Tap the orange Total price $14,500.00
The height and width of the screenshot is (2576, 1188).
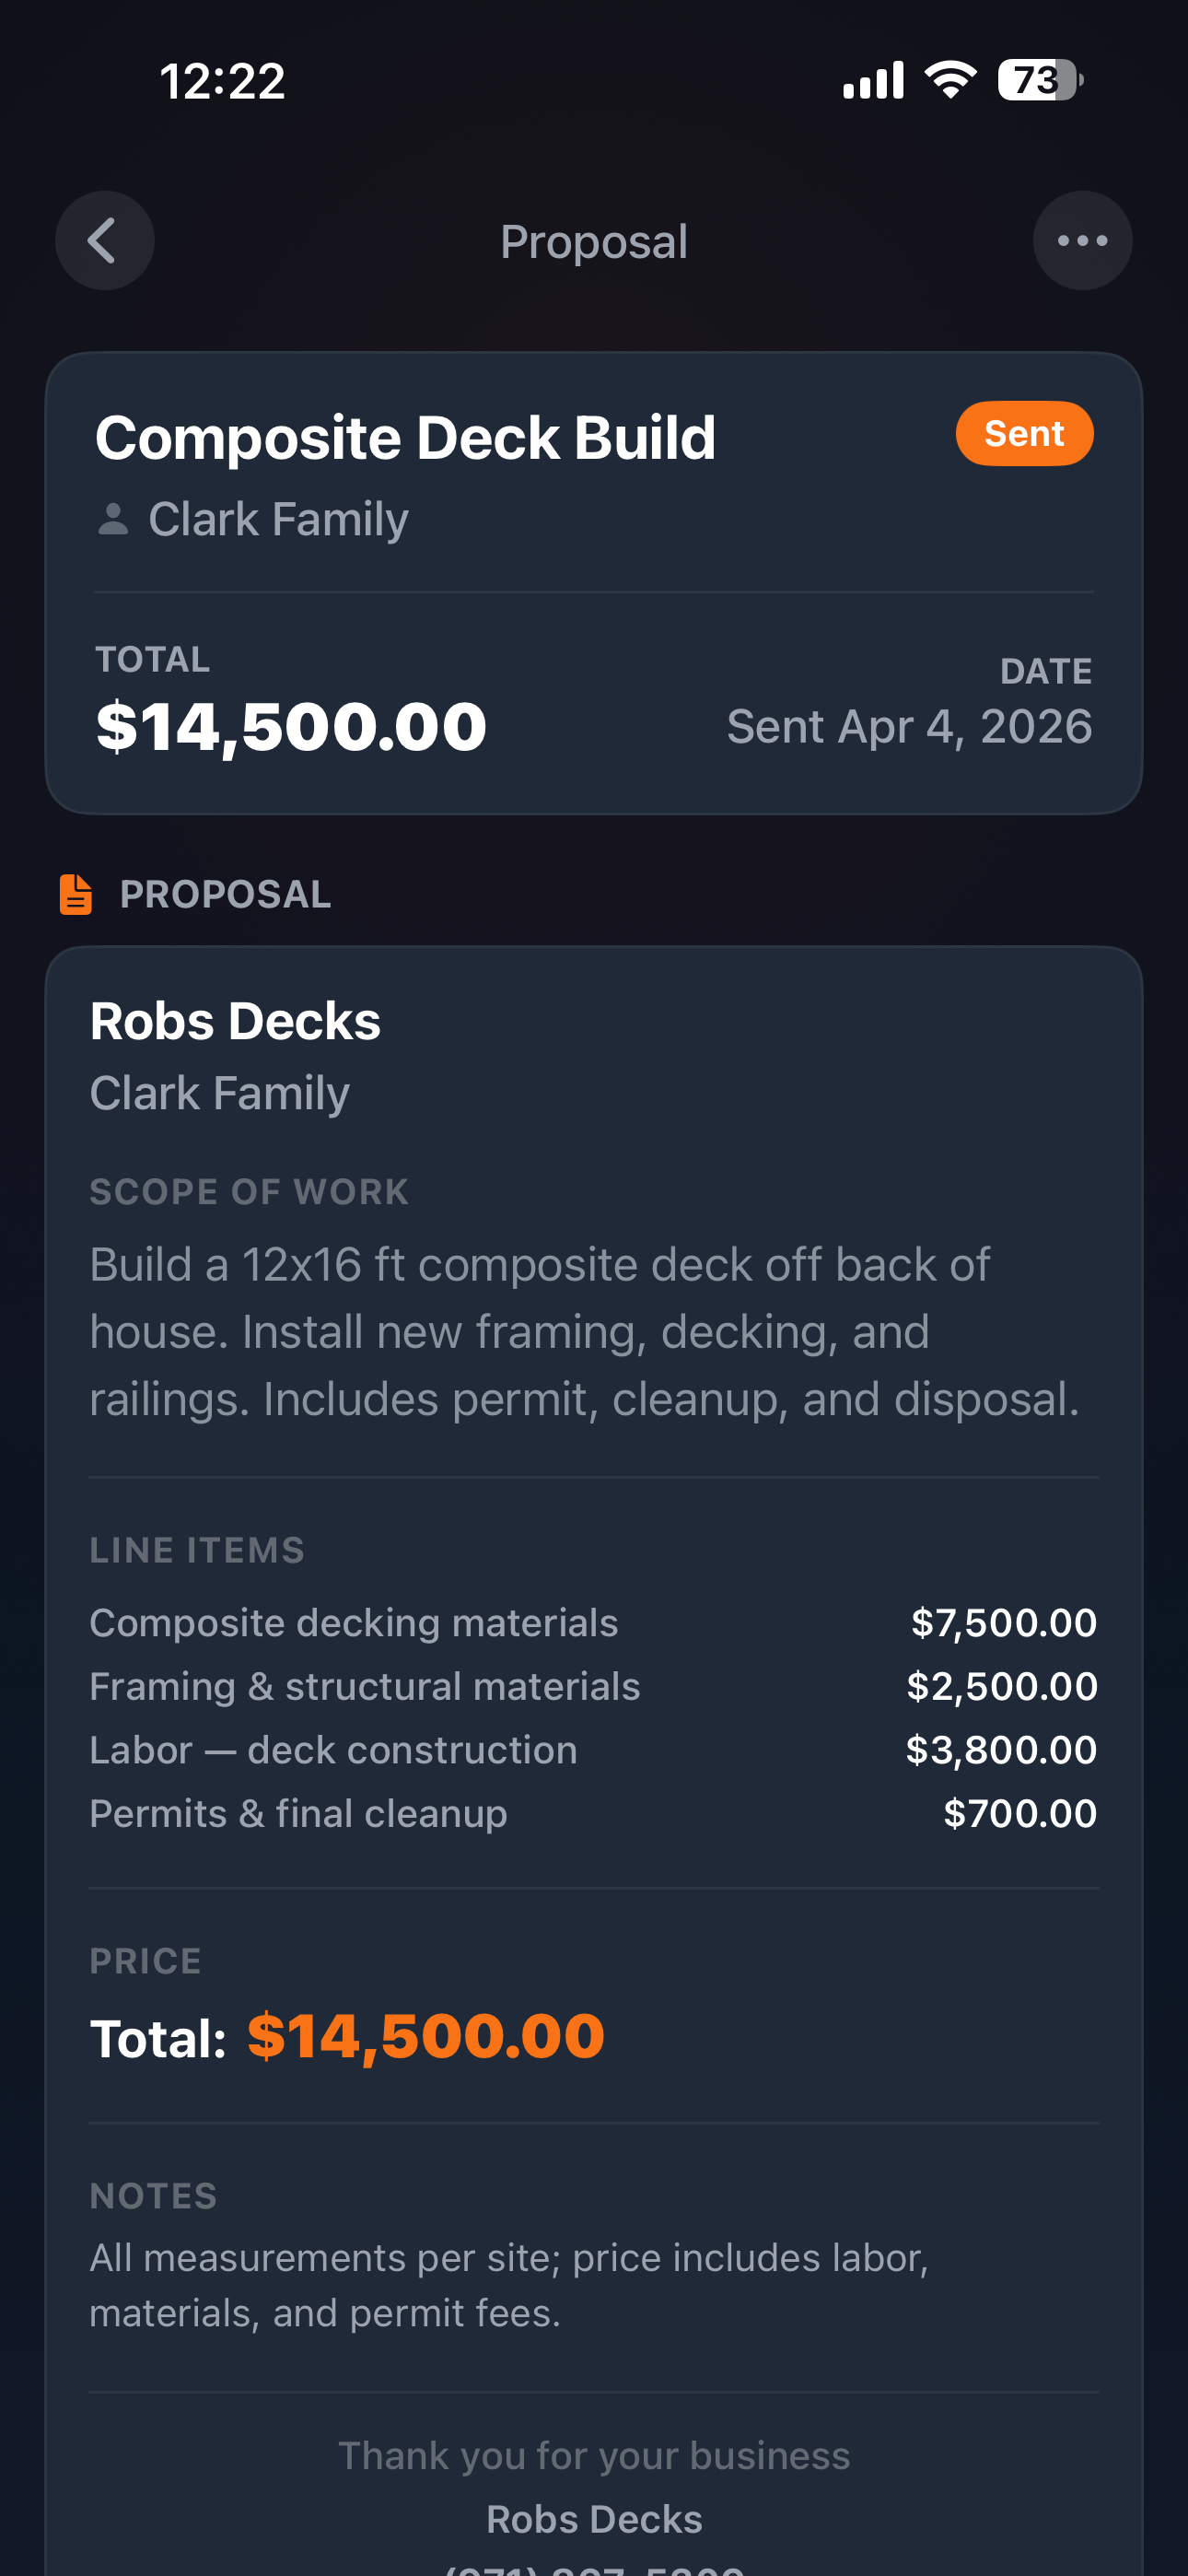click(x=426, y=2036)
